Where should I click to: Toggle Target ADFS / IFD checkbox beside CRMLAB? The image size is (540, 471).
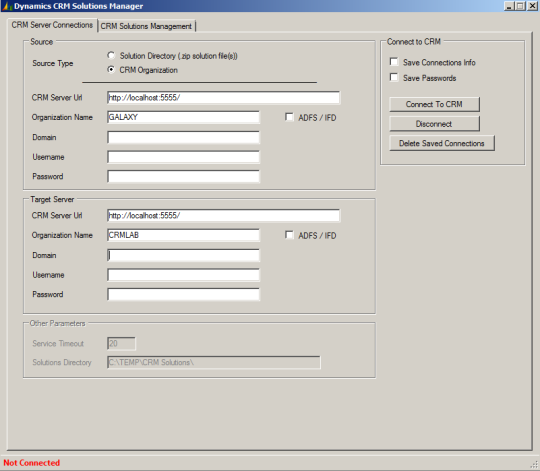tap(289, 235)
